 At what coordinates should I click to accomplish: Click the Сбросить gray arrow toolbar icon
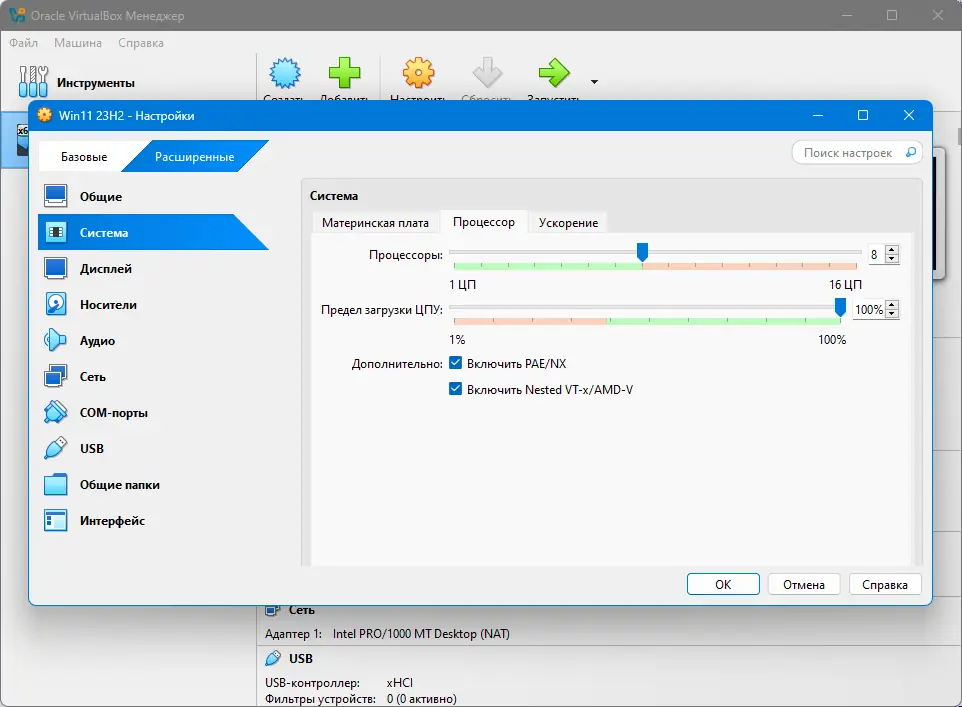487,73
